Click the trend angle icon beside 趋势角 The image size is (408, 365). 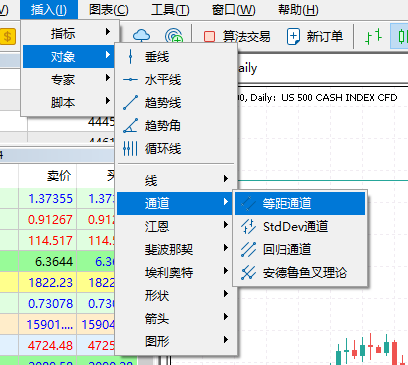tap(130, 125)
